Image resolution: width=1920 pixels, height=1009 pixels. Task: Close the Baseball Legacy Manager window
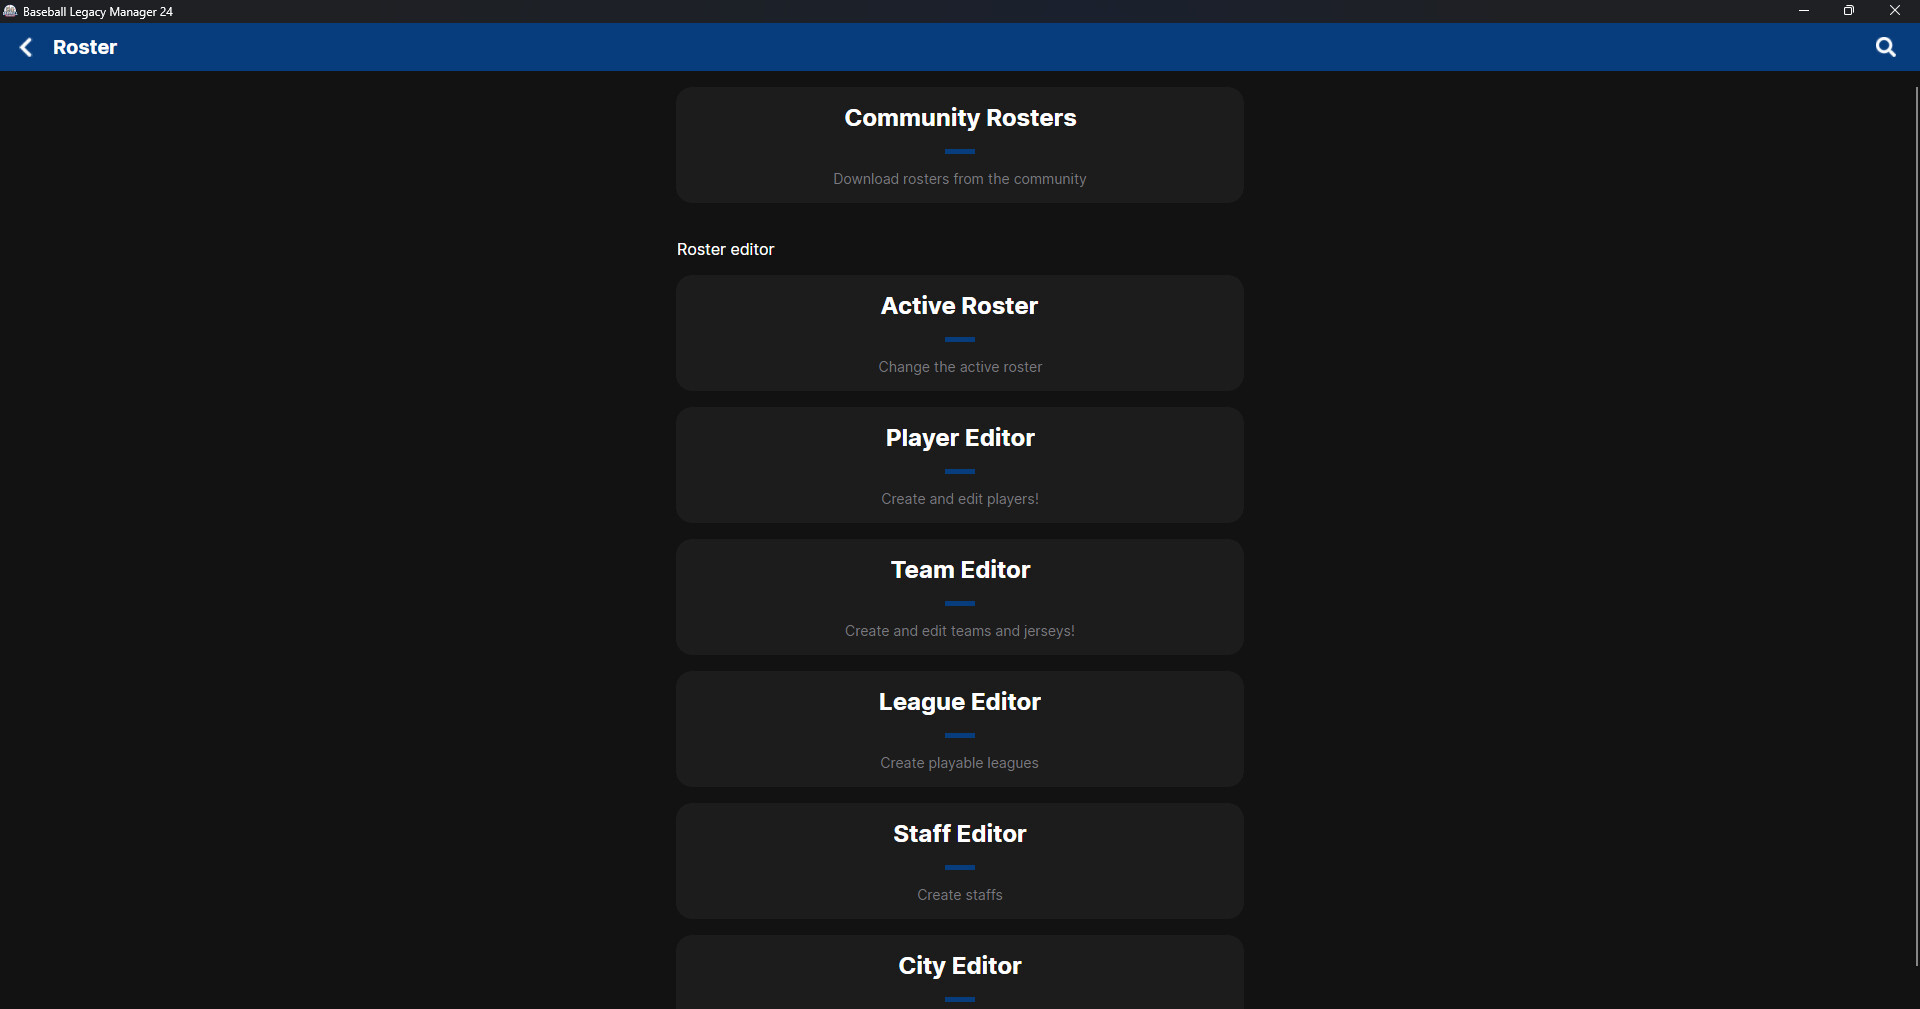(1894, 11)
